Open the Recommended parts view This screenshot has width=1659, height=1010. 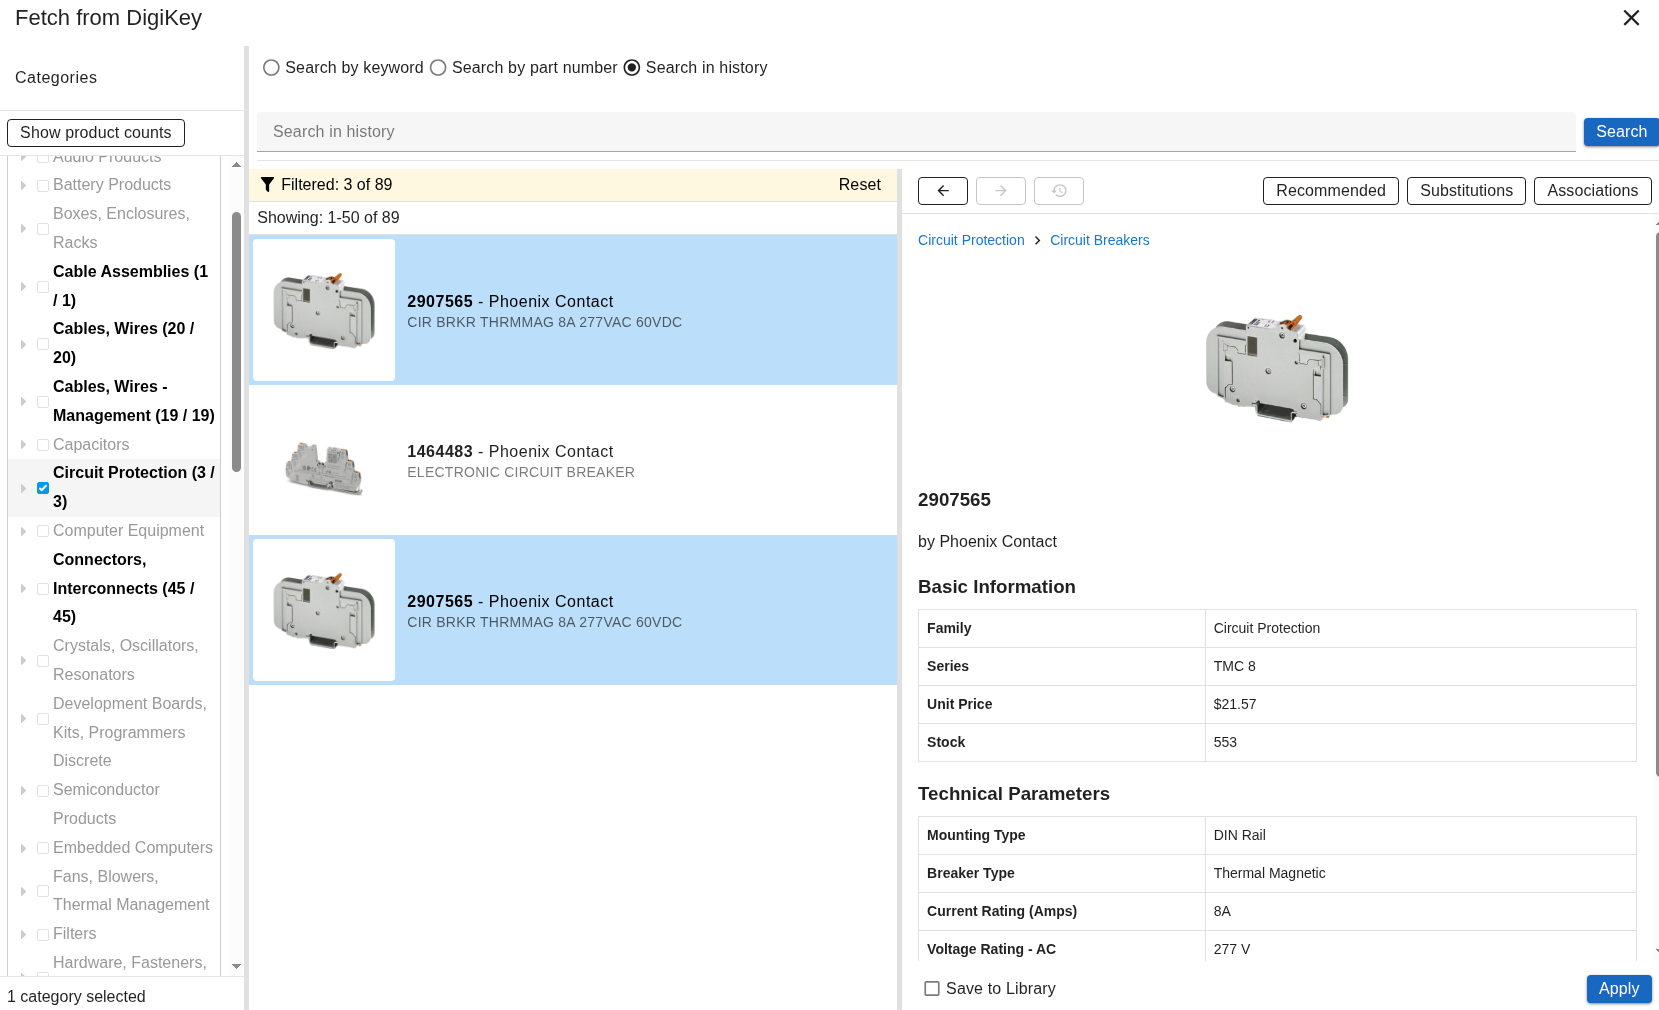point(1331,191)
